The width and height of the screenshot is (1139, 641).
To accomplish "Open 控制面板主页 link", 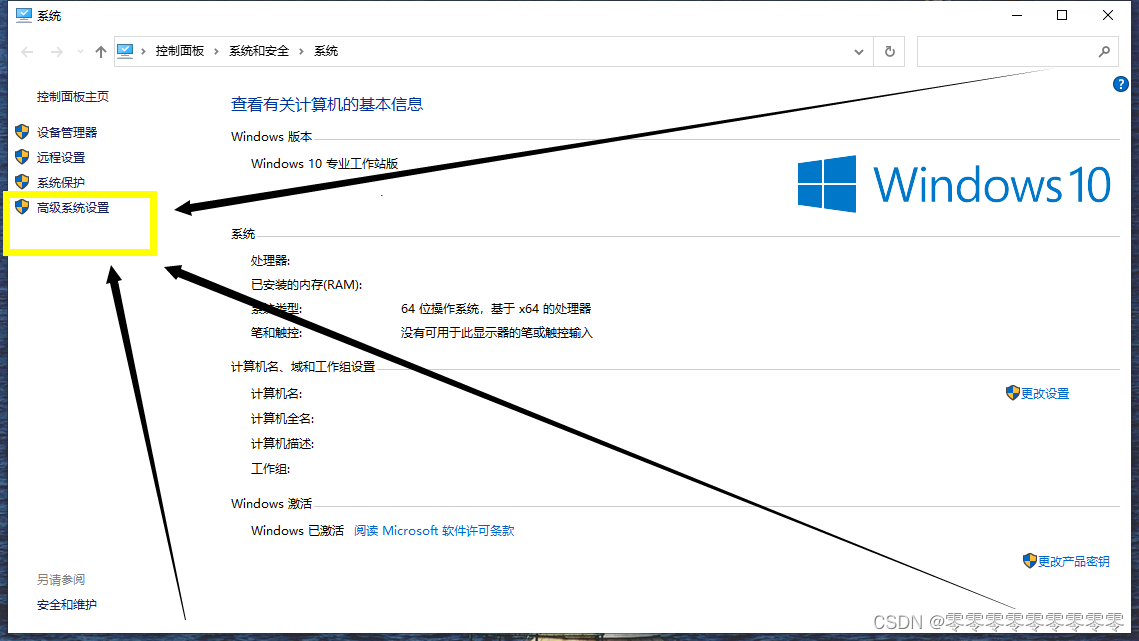I will tap(73, 97).
